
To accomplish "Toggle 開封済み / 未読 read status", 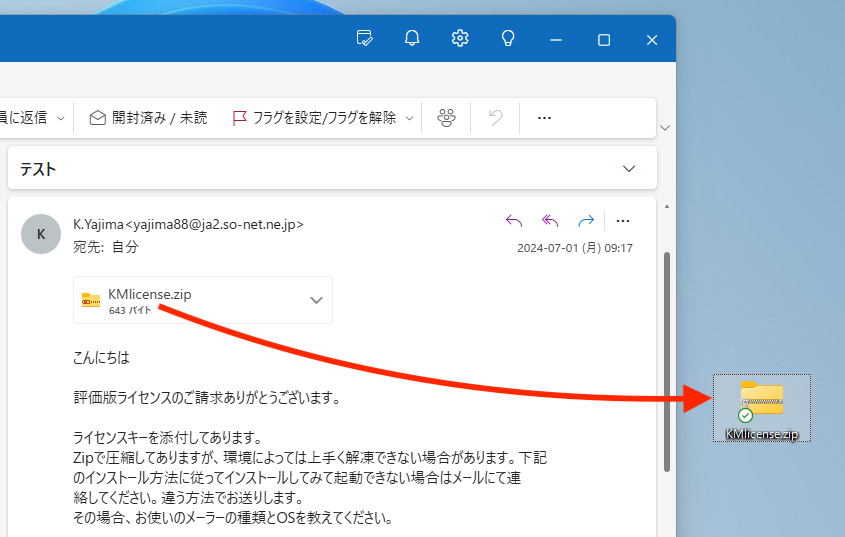I will point(148,118).
